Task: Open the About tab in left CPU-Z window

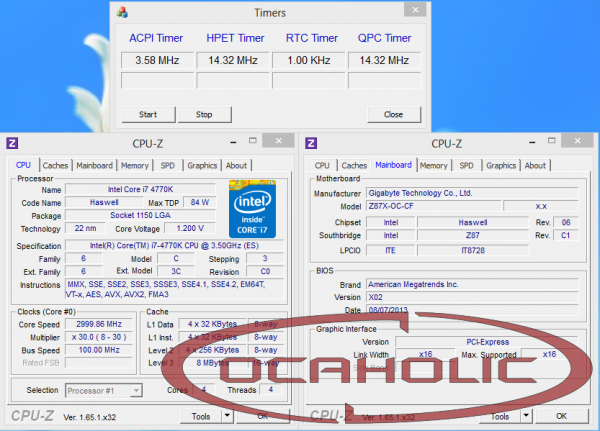Action: 236,166
